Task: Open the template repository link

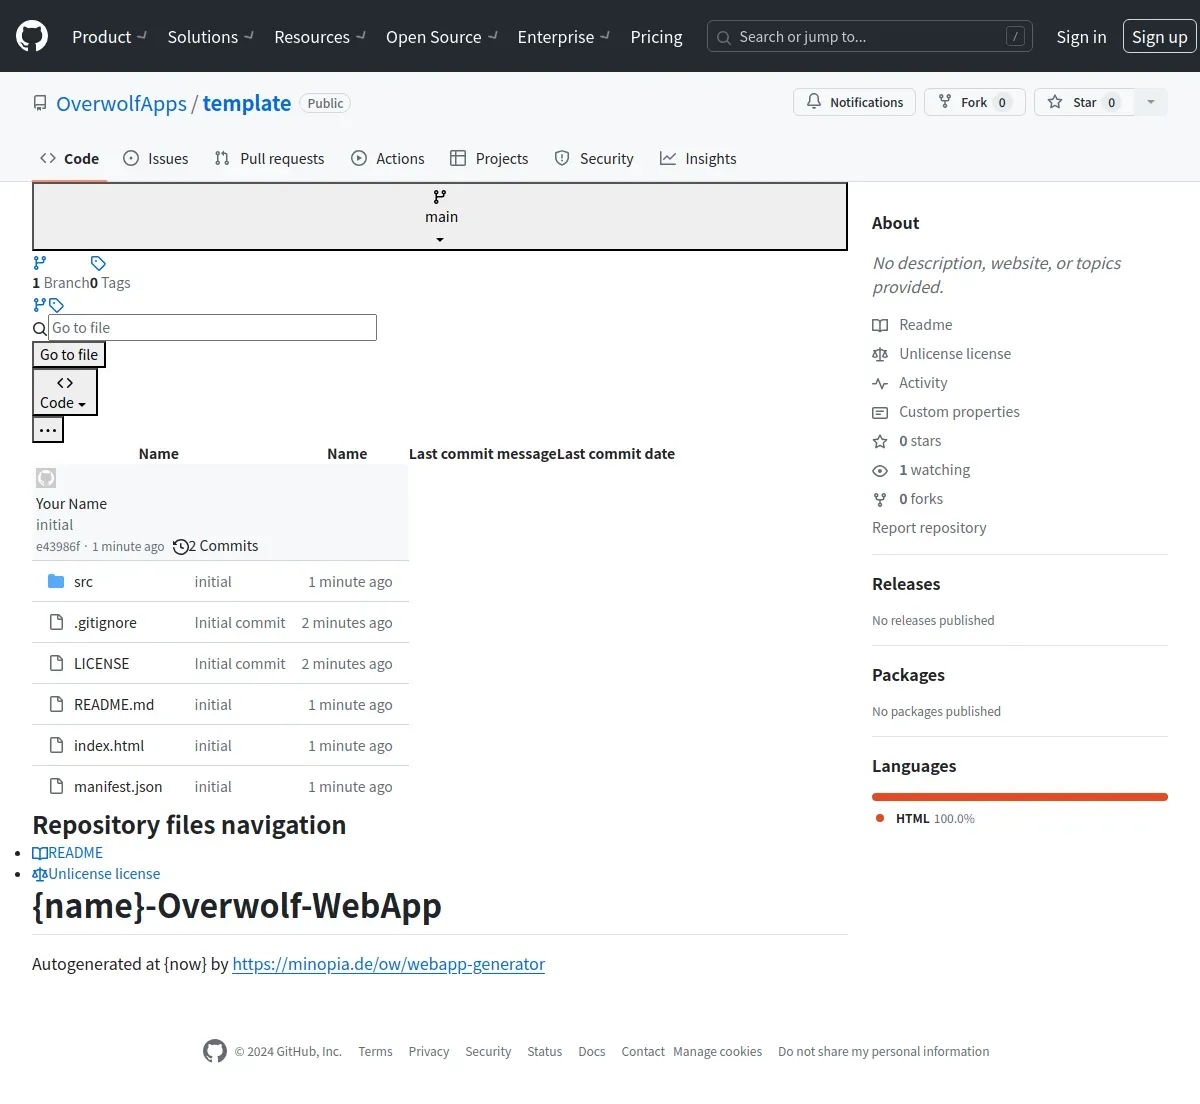Action: pos(247,104)
